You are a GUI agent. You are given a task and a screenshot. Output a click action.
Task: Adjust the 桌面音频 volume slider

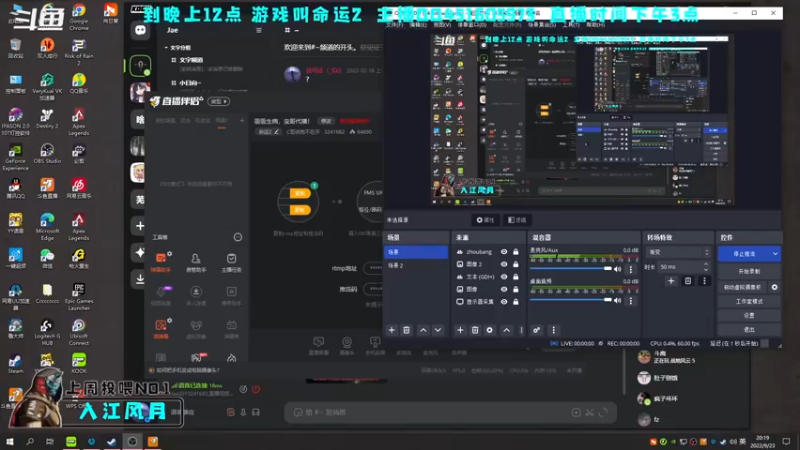click(x=571, y=300)
